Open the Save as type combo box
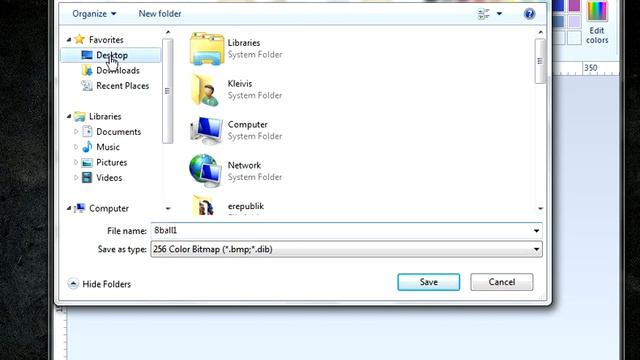Viewport: 640px width, 360px height. click(346, 249)
